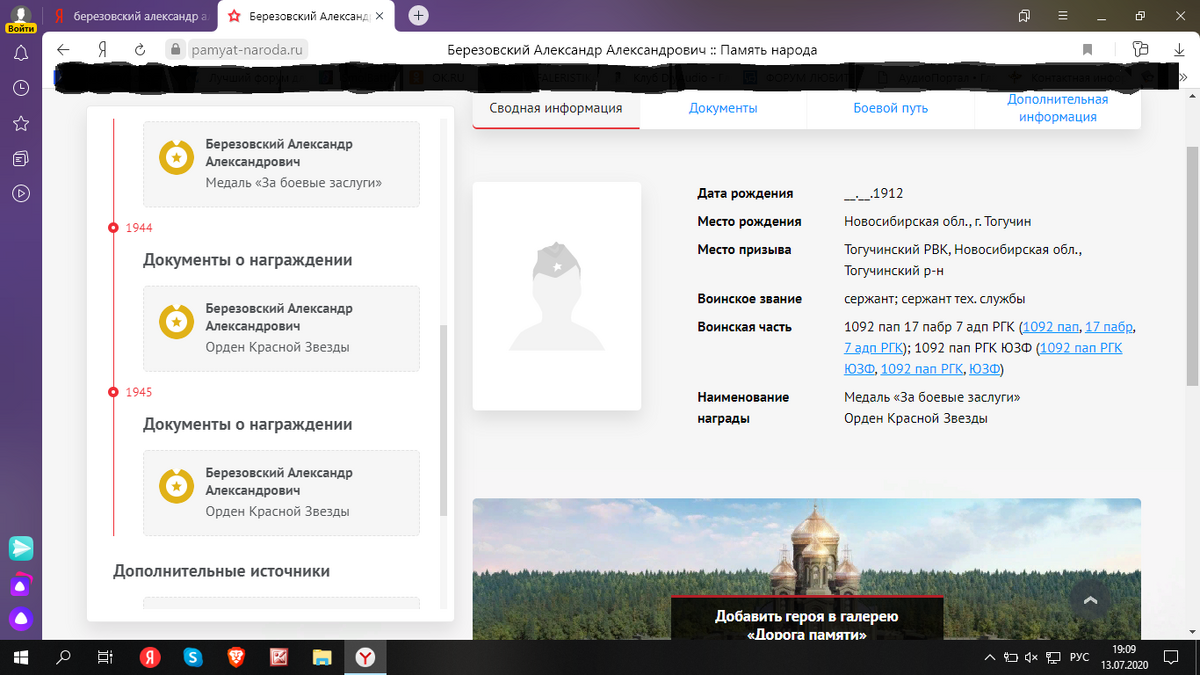Click Добавить героя в галерею button
This screenshot has height=675, width=1200.
[807, 625]
